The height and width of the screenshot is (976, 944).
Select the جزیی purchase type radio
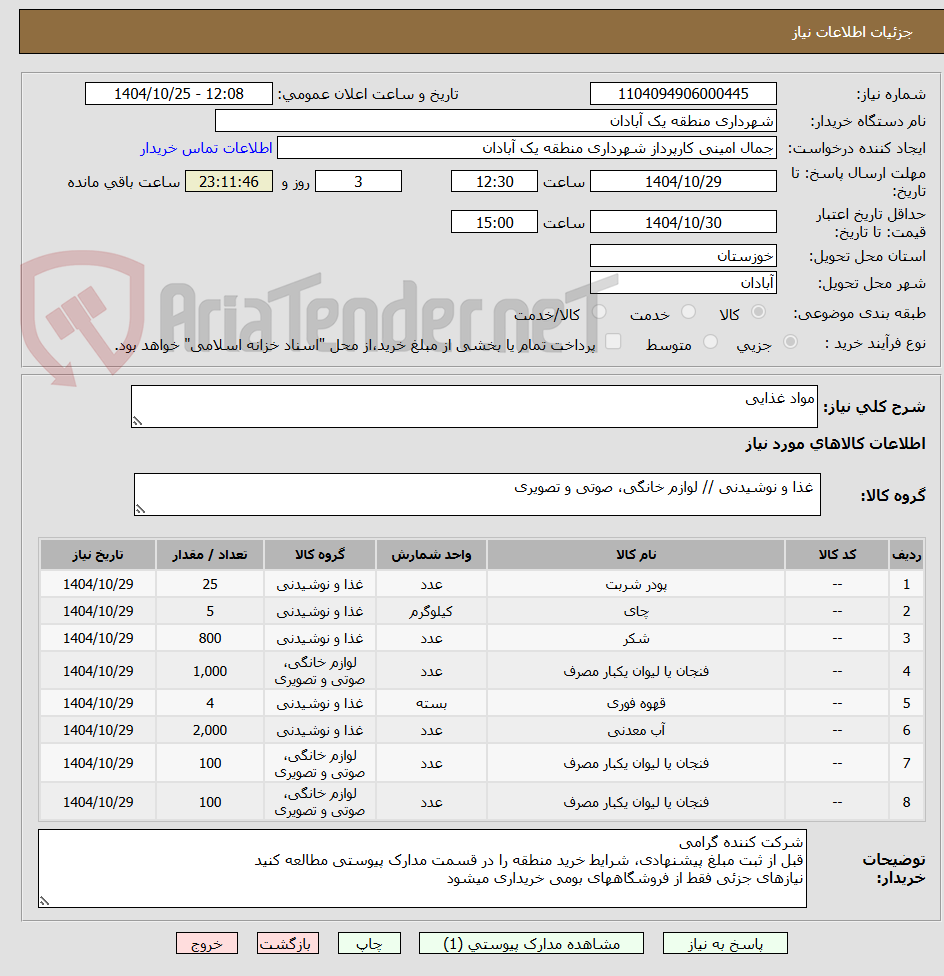790,342
